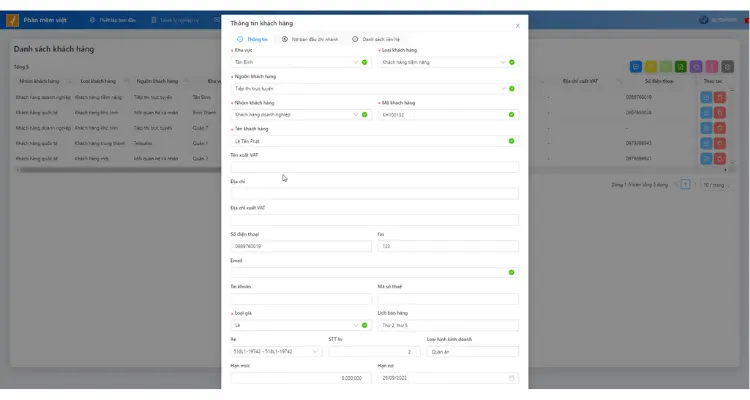Click page 1 in the pagination
Viewport: 750px width, 400px height.
coord(685,185)
